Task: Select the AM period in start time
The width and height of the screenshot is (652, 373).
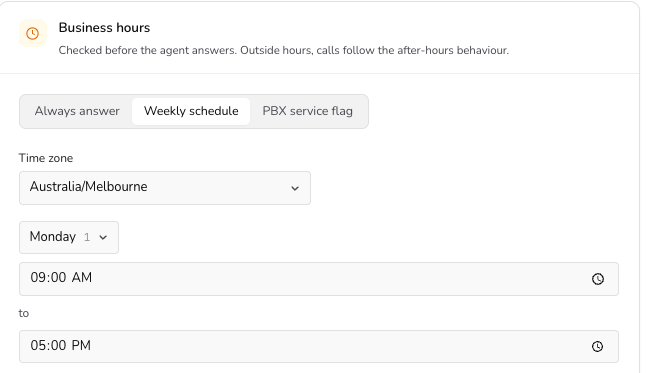Action: click(x=82, y=277)
